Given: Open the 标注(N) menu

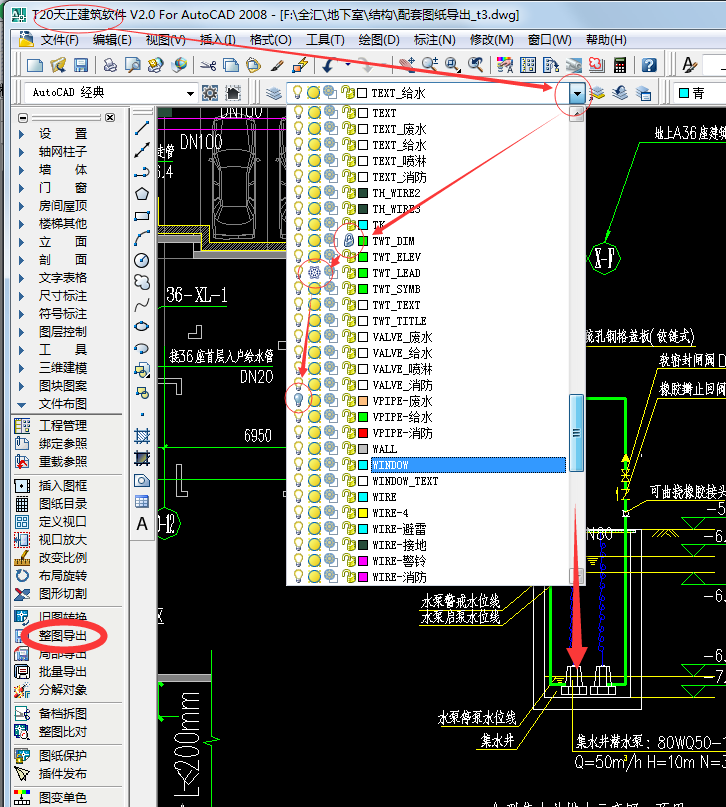Looking at the screenshot, I should coord(435,40).
